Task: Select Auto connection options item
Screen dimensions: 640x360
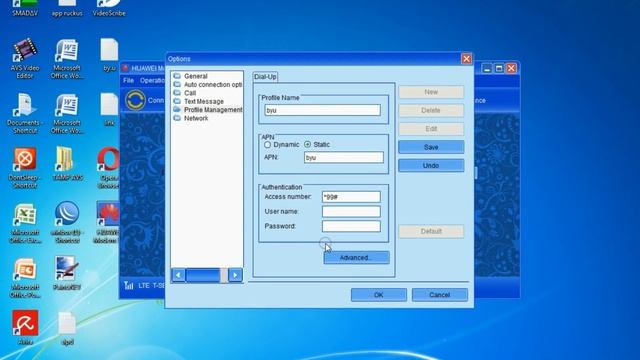Action: [x=207, y=84]
